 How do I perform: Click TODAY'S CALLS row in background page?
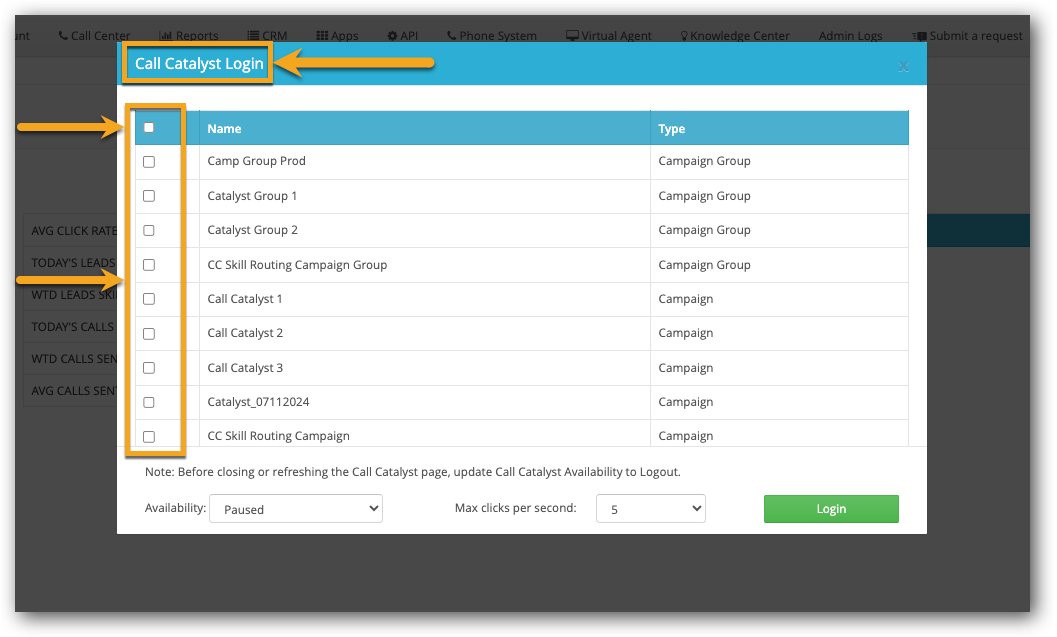click(x=71, y=327)
